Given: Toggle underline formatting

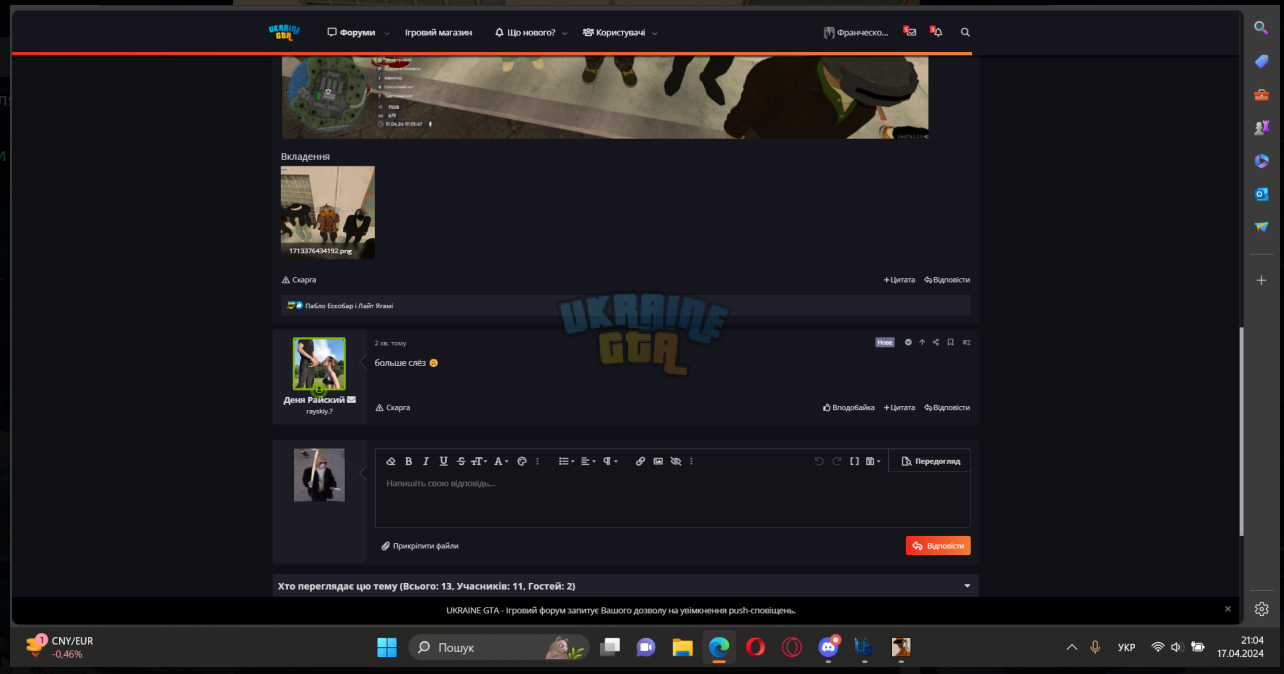Looking at the screenshot, I should [x=443, y=461].
